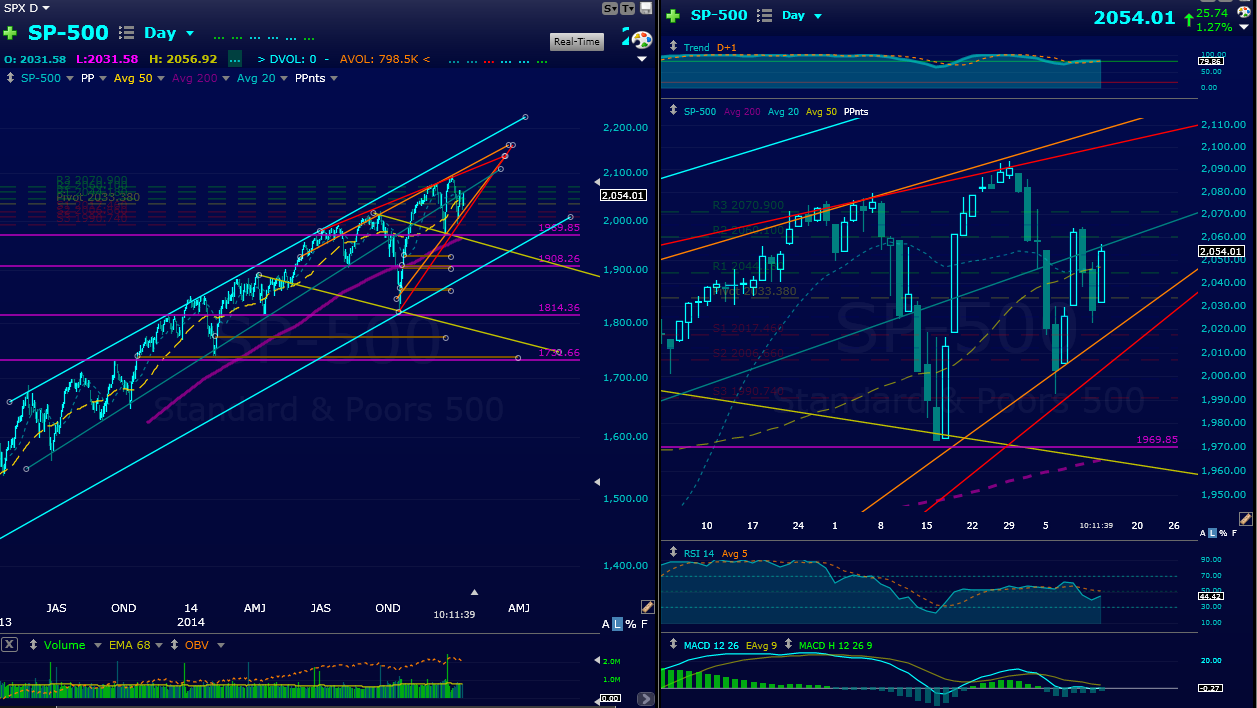This screenshot has width=1257, height=708.
Task: Toggle F scale option on left chart
Action: (644, 624)
